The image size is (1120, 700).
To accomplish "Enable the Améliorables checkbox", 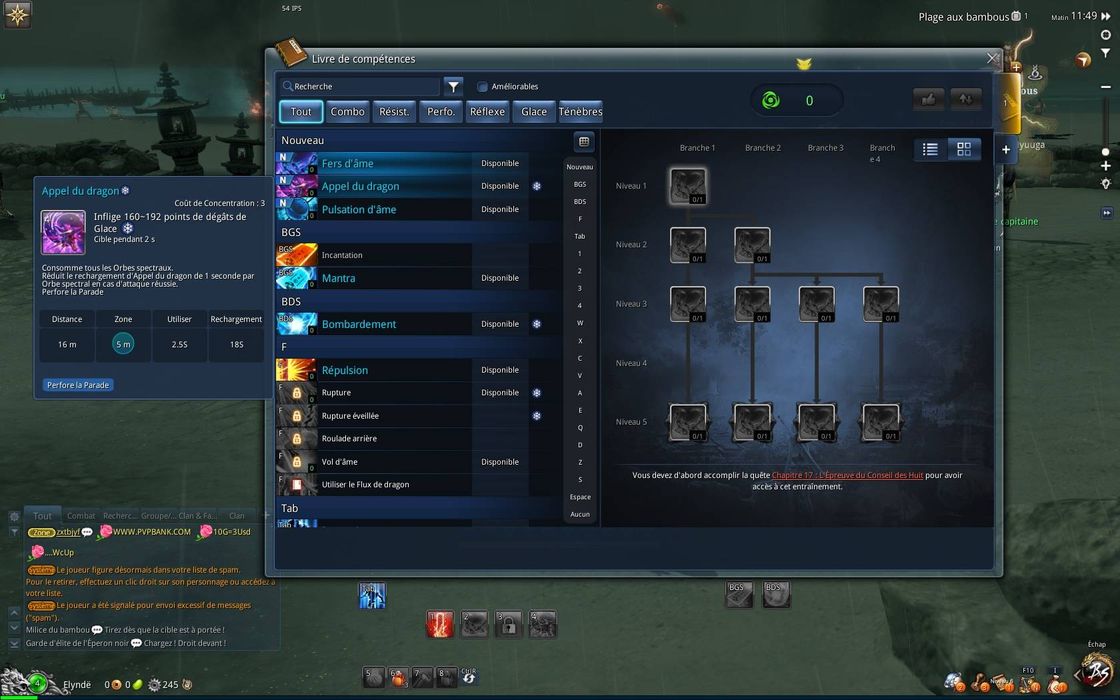I will tap(483, 87).
